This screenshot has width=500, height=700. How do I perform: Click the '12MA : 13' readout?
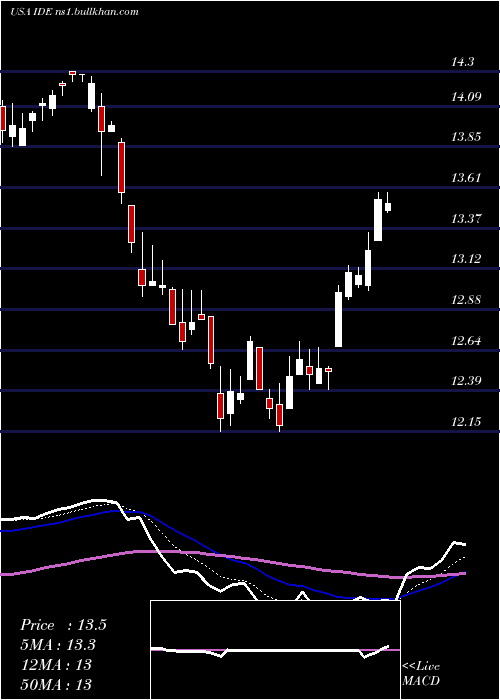click(x=56, y=665)
